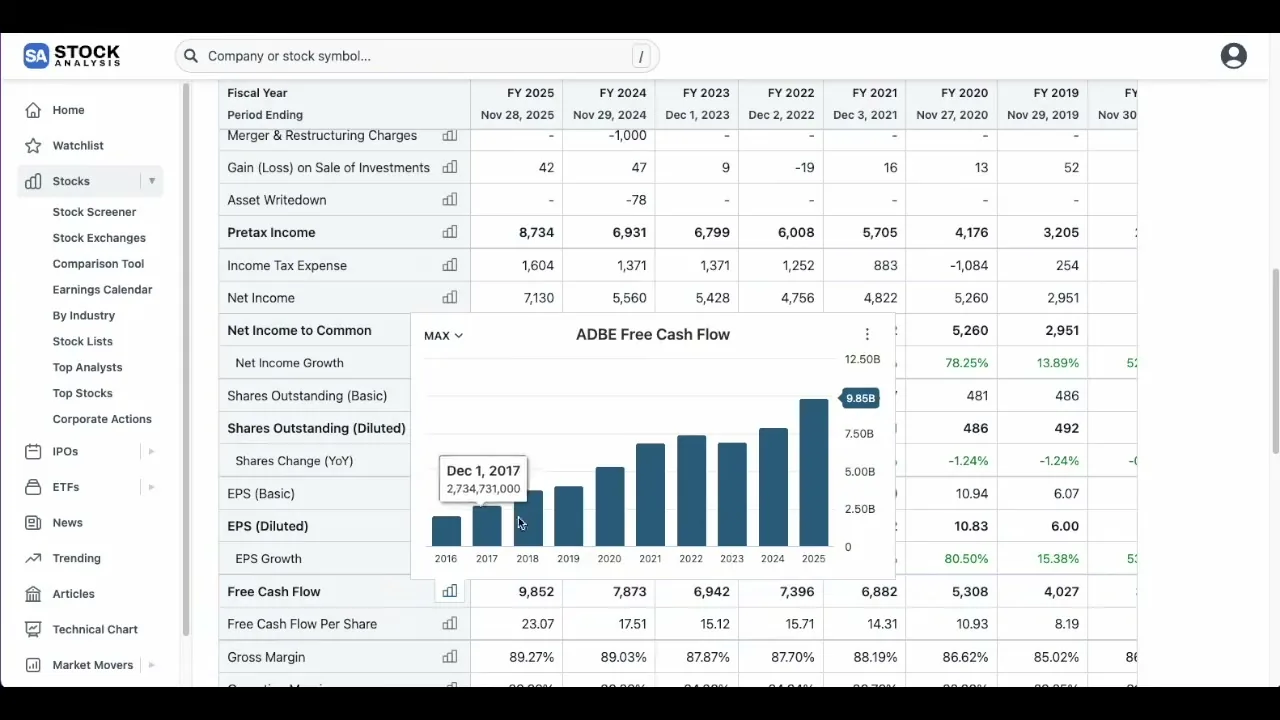The image size is (1280, 720).
Task: Expand the Market Movers submenu arrow
Action: (152, 665)
